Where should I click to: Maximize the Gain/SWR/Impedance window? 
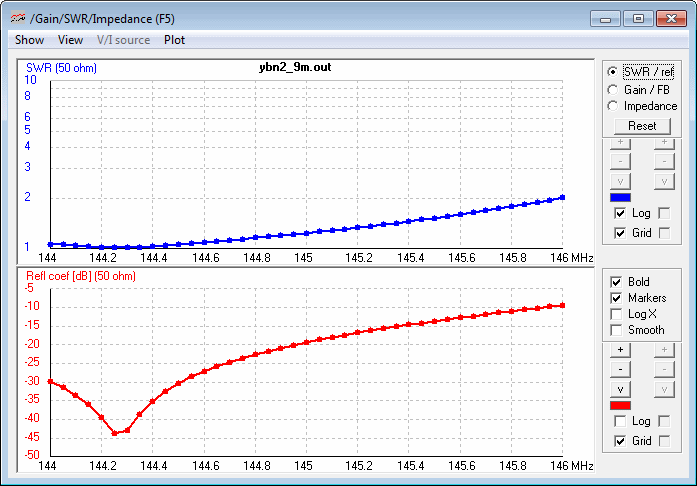coord(636,18)
